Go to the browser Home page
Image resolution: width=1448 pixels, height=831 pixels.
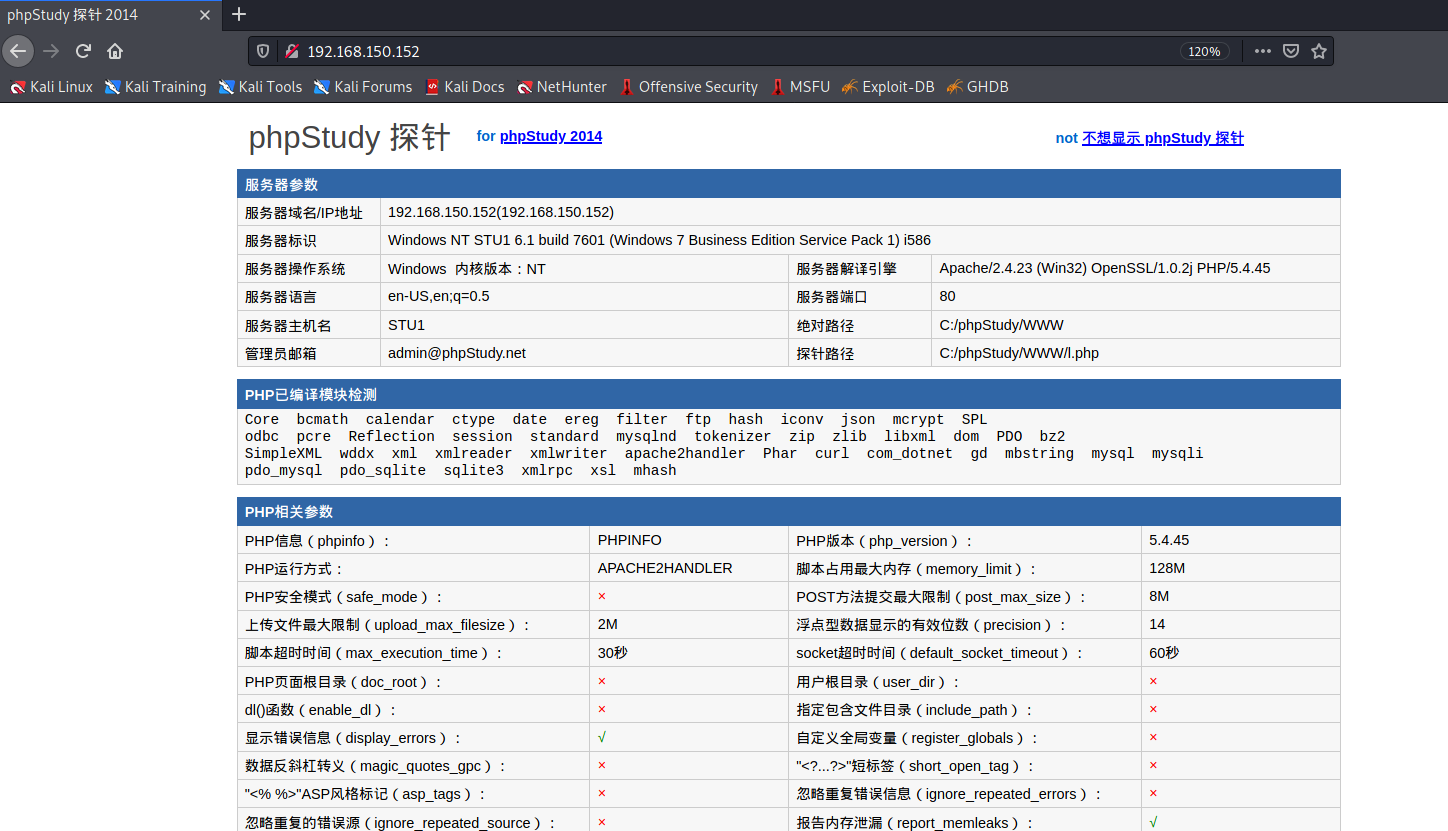tap(115, 51)
